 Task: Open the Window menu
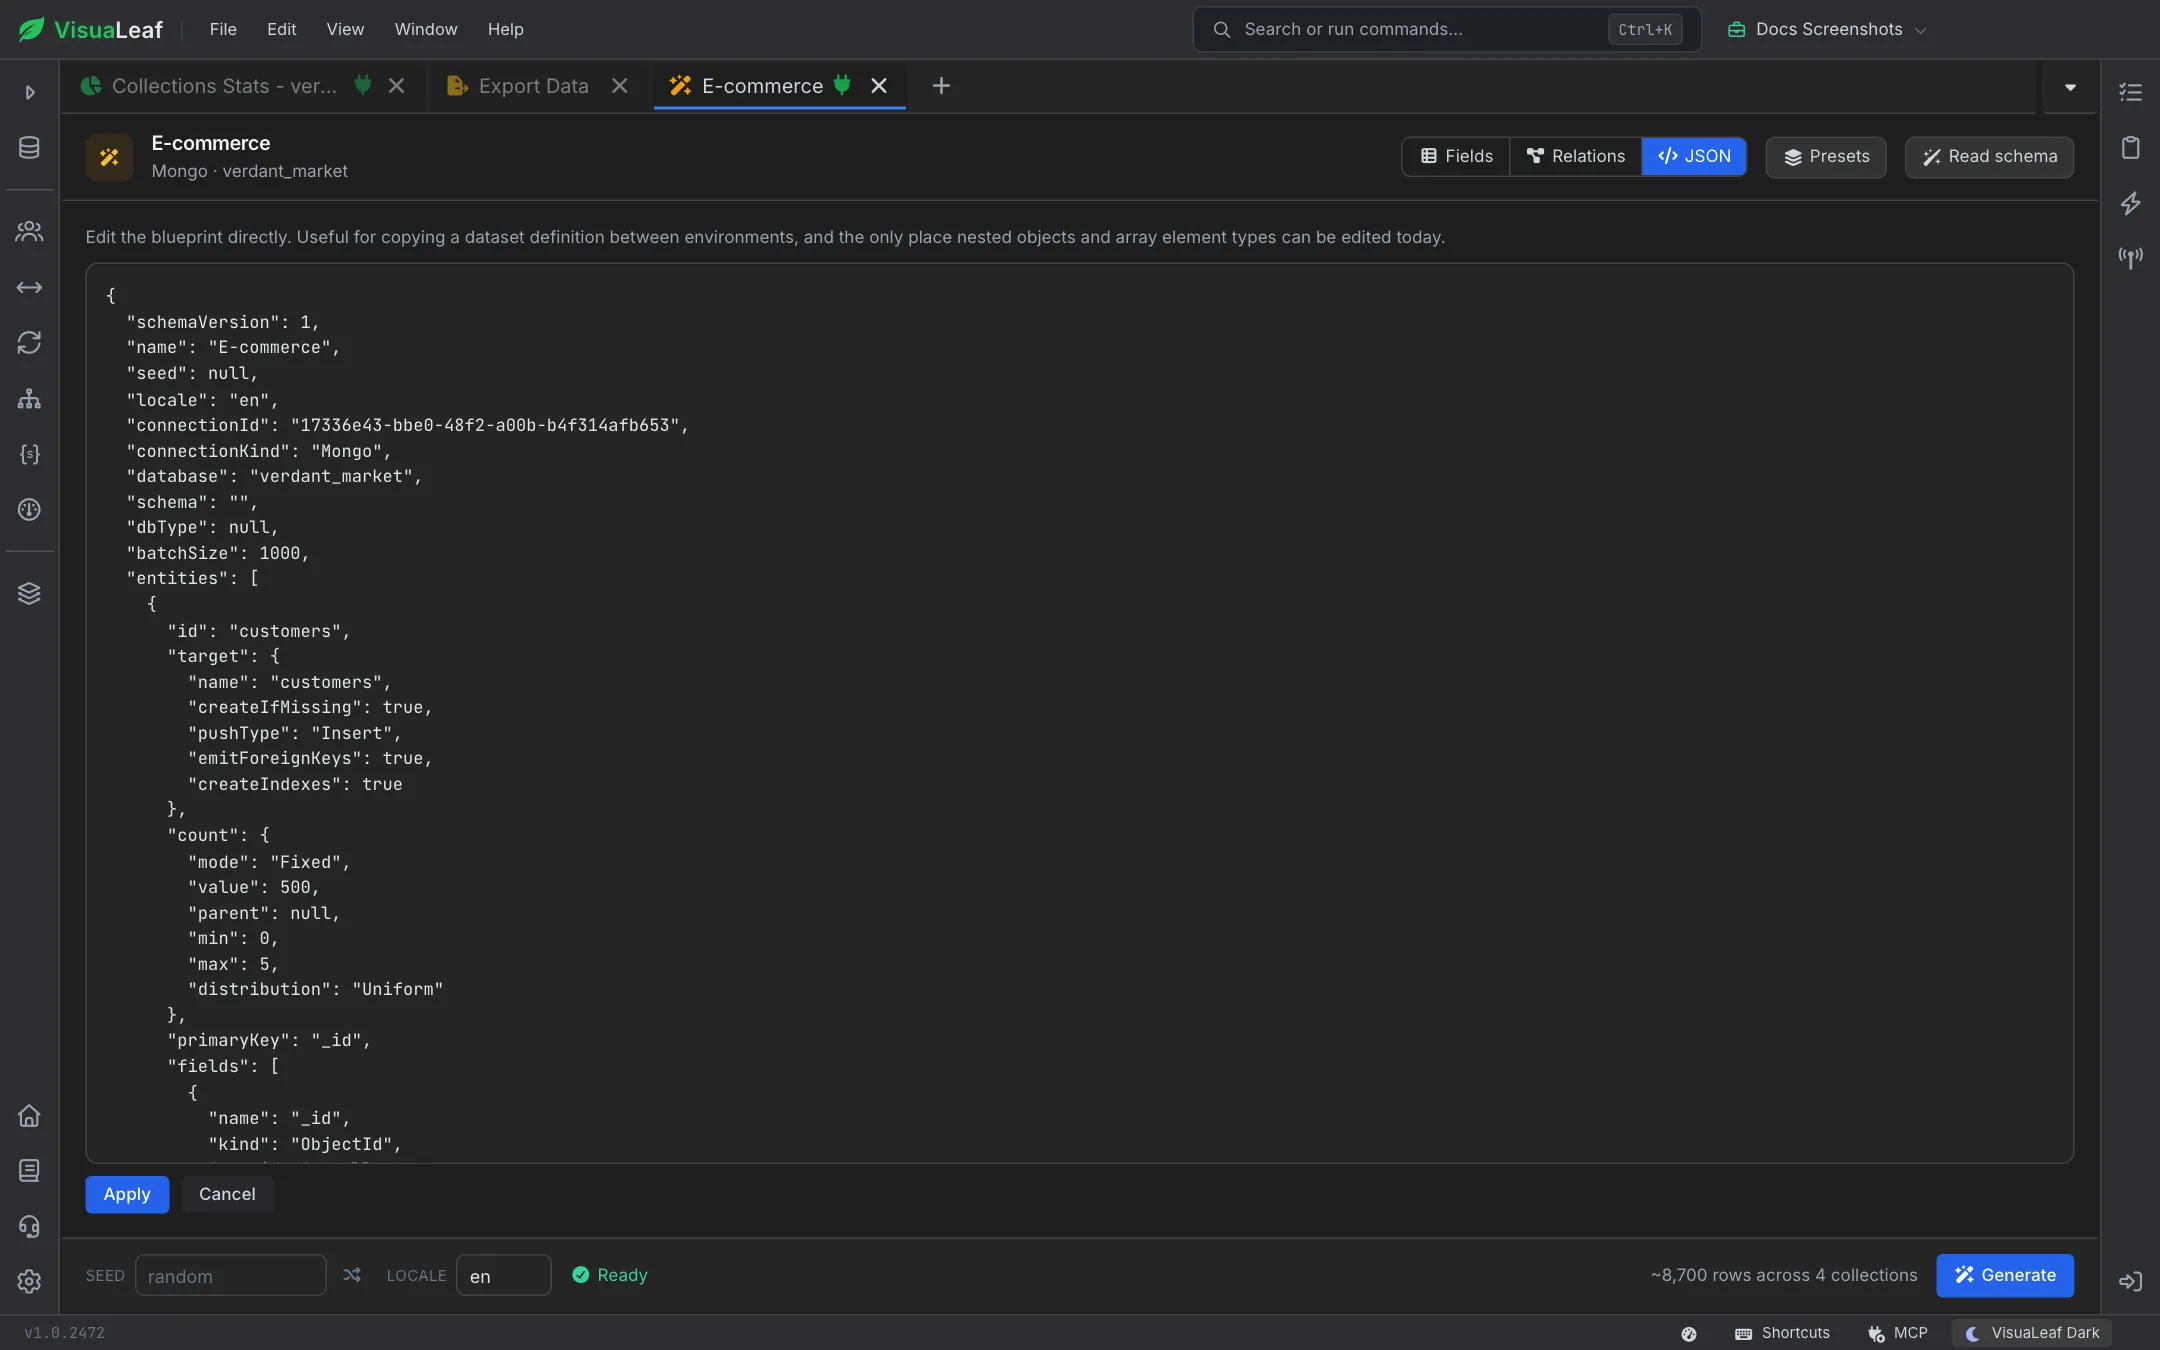pos(426,29)
